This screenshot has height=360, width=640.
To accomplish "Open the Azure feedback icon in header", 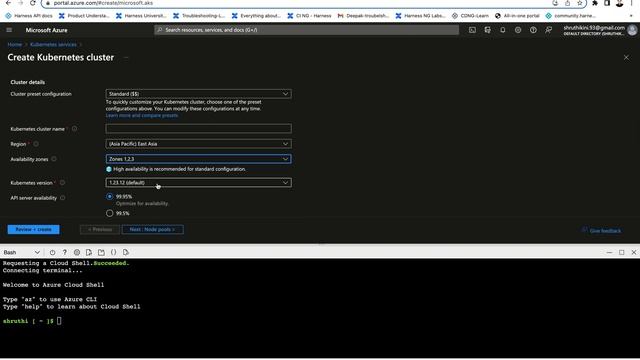I will pyautogui.click(x=549, y=30).
